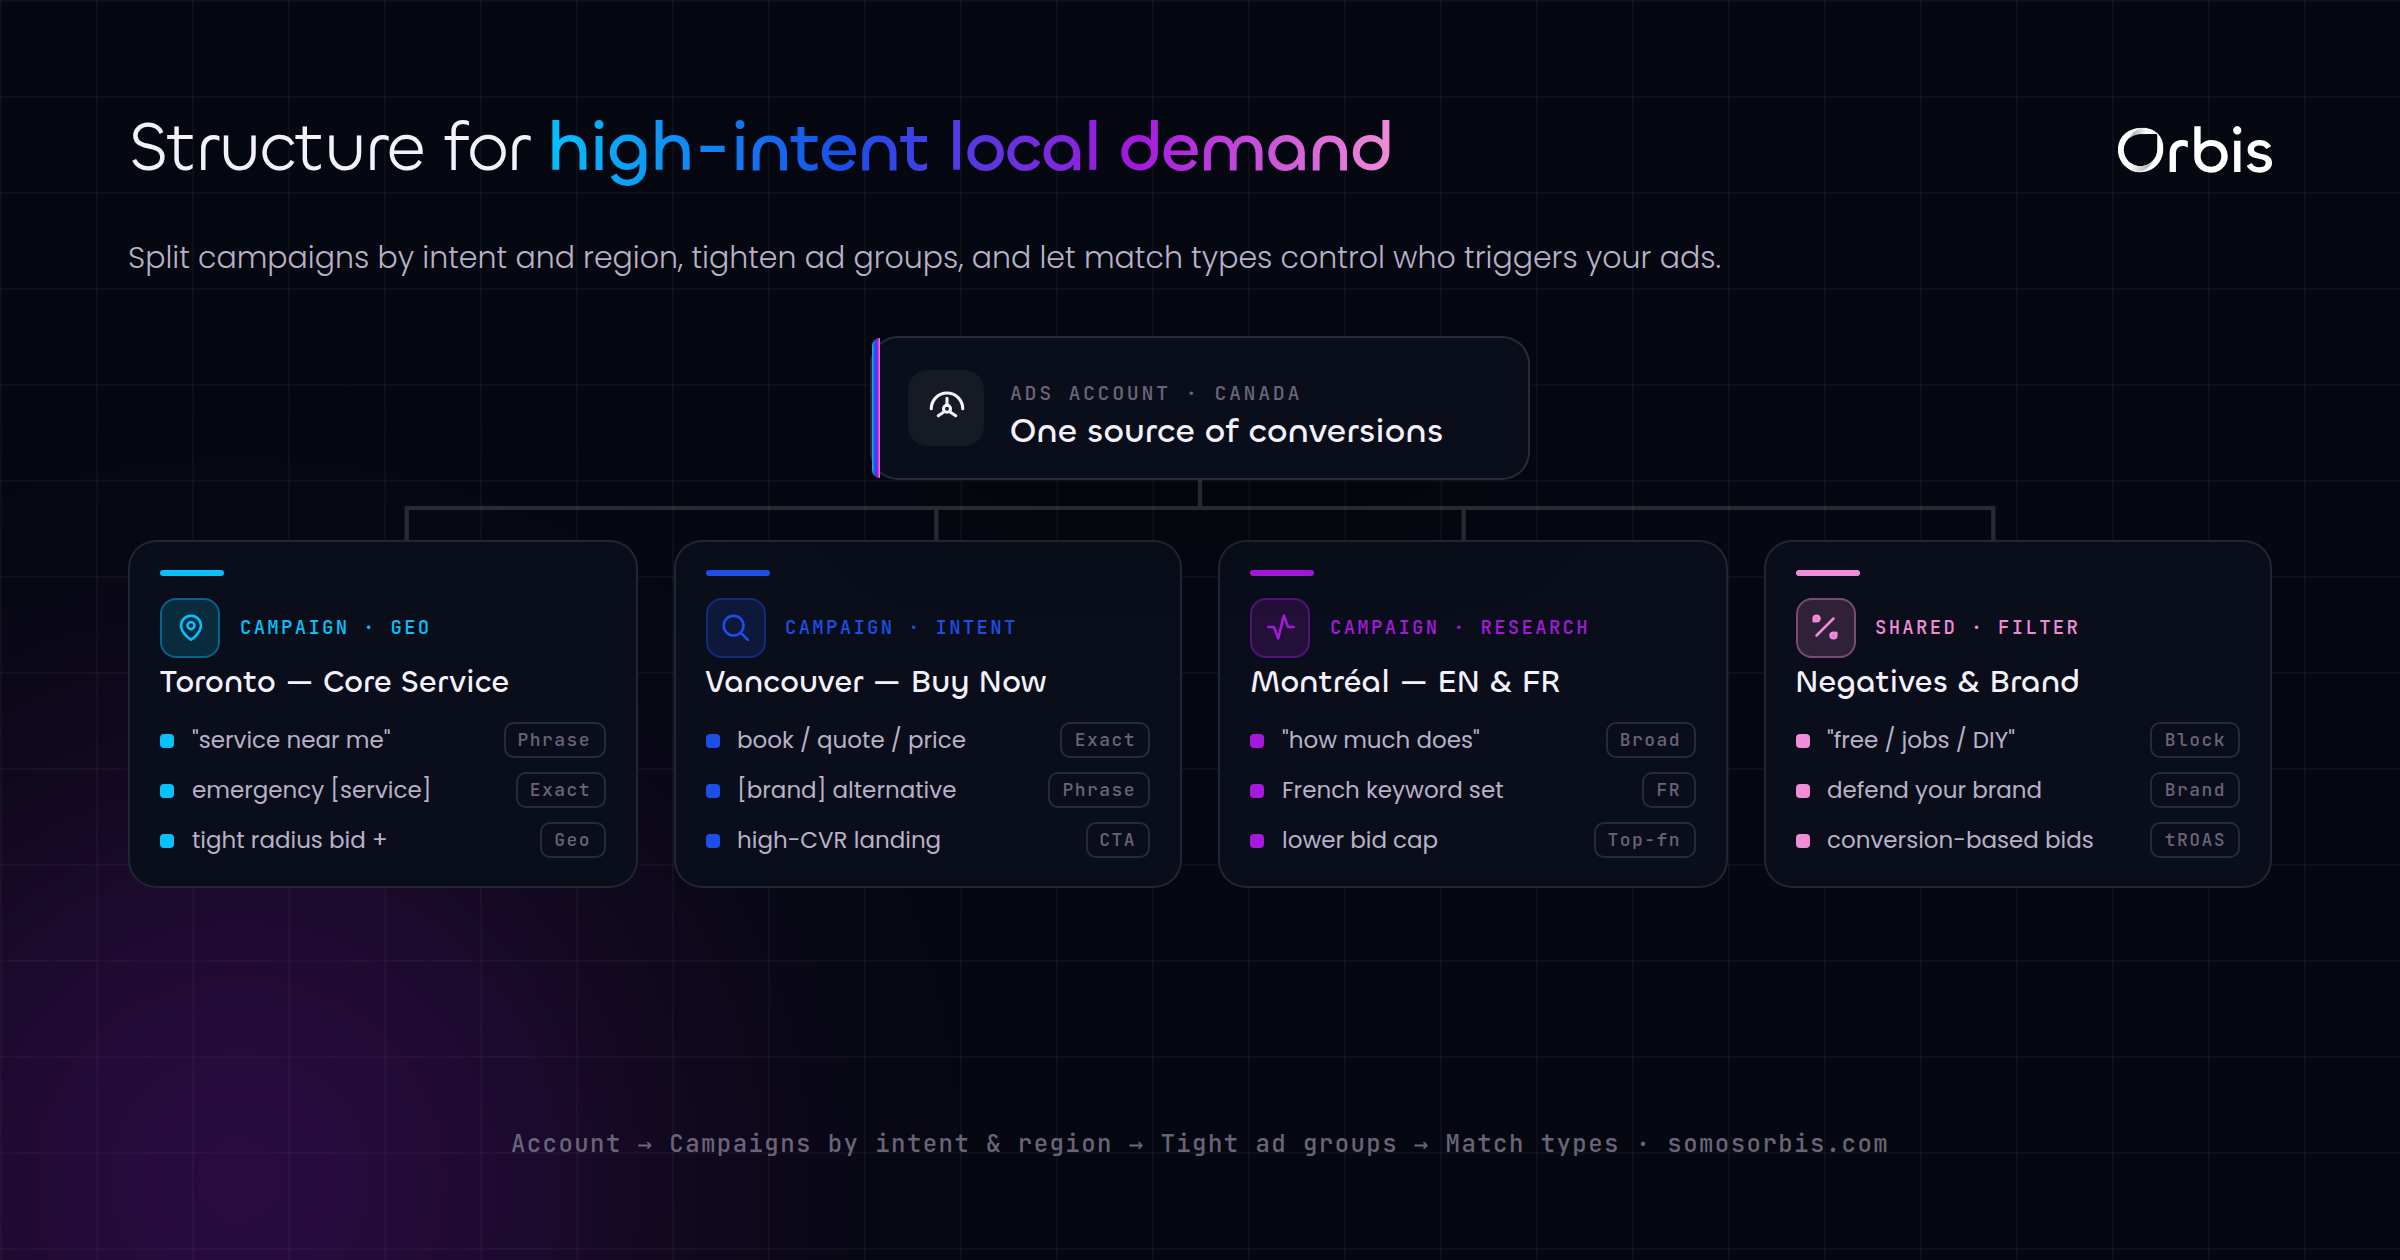The height and width of the screenshot is (1260, 2400).
Task: Click the Orbis logo
Action: pyautogui.click(x=2194, y=151)
